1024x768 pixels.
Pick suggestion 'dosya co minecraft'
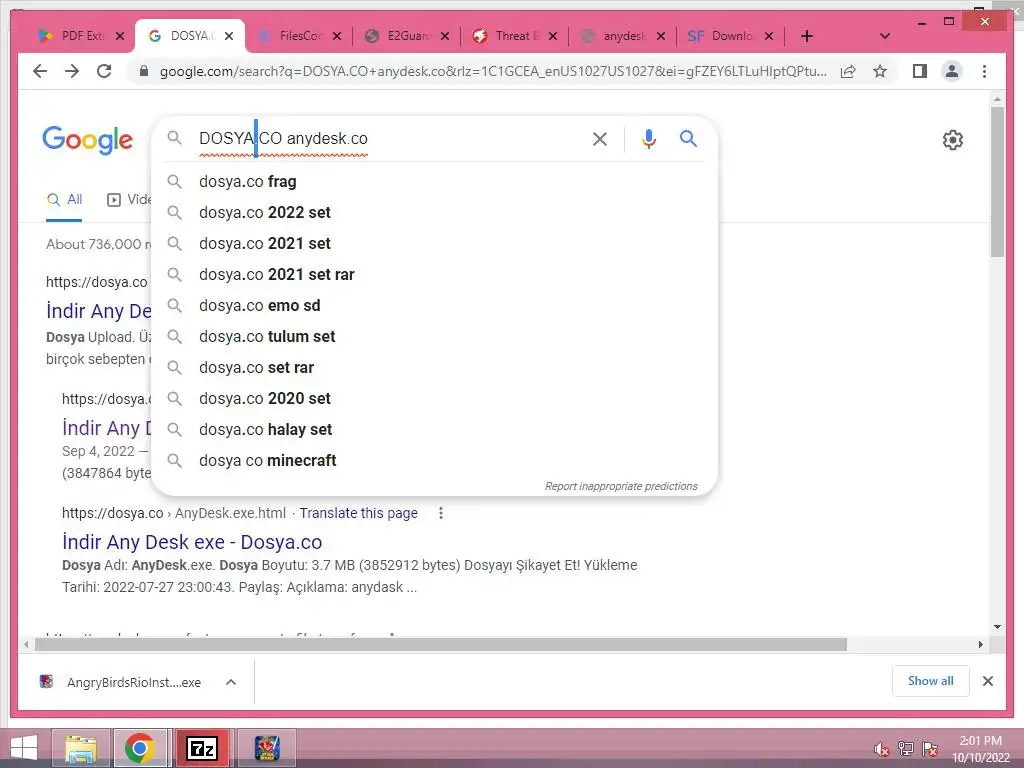click(x=434, y=460)
